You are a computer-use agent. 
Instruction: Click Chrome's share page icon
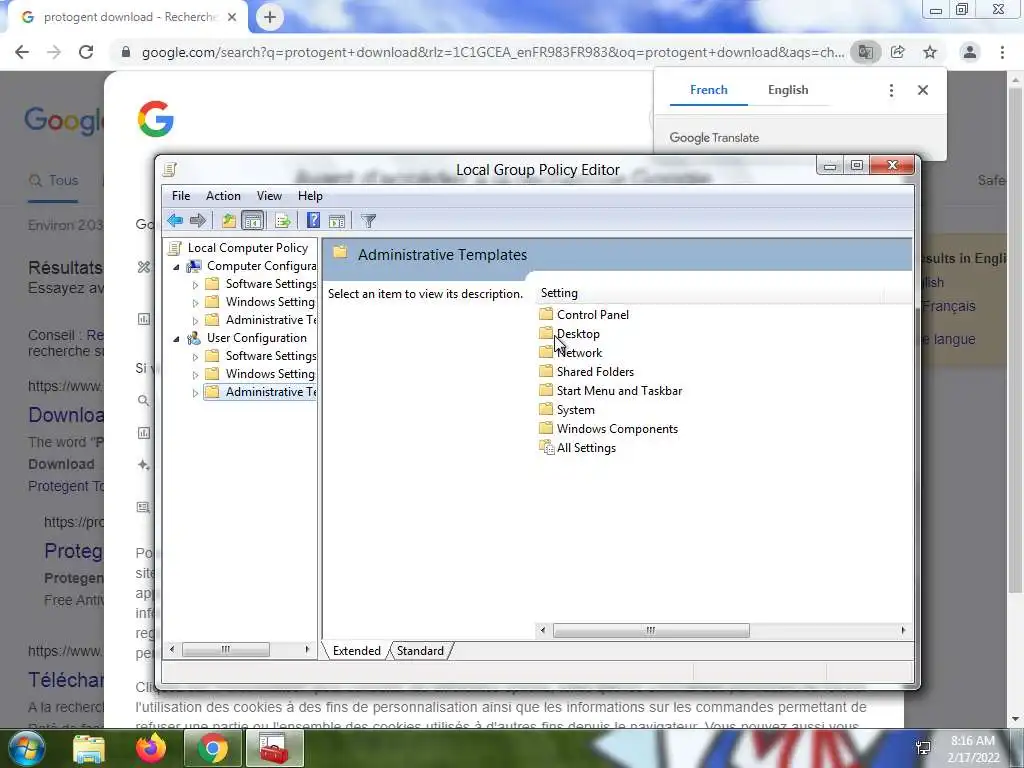[898, 52]
